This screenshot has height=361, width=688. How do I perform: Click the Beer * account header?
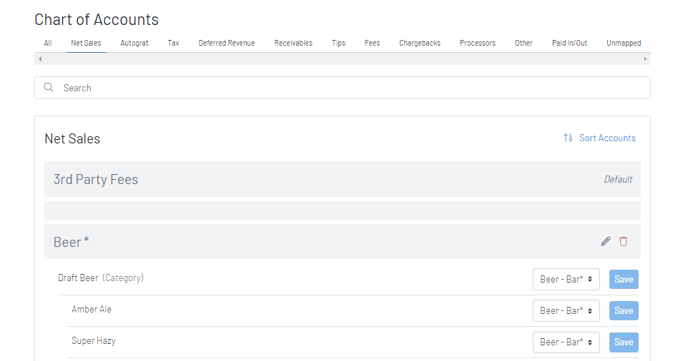click(342, 242)
